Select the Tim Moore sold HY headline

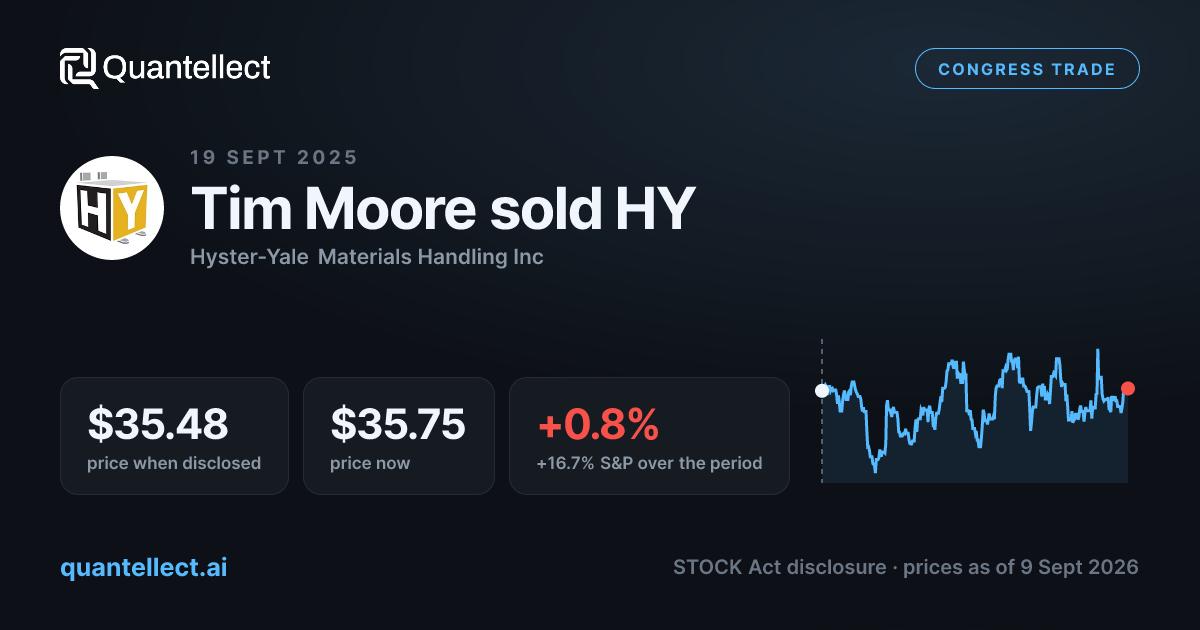point(442,208)
